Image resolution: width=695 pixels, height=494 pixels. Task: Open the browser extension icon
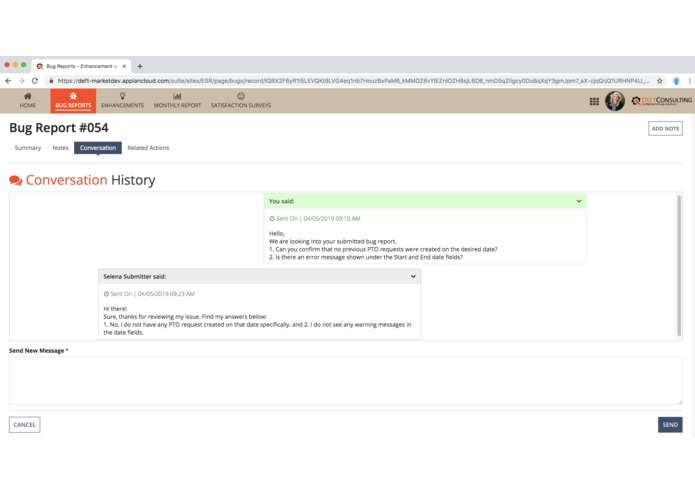pyautogui.click(x=676, y=81)
